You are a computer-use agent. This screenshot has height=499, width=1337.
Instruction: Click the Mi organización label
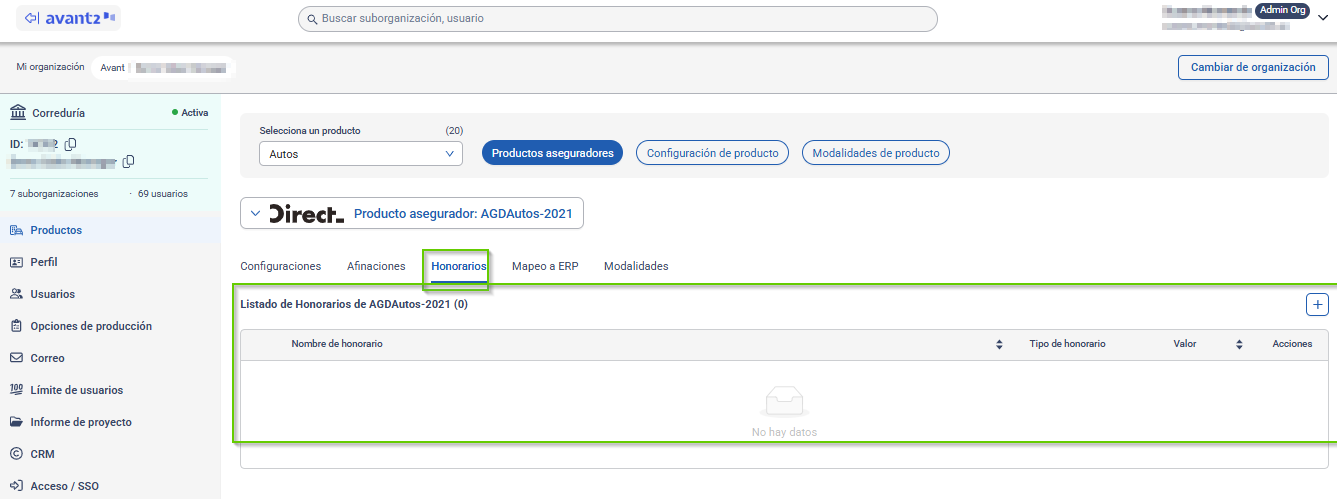(50, 67)
